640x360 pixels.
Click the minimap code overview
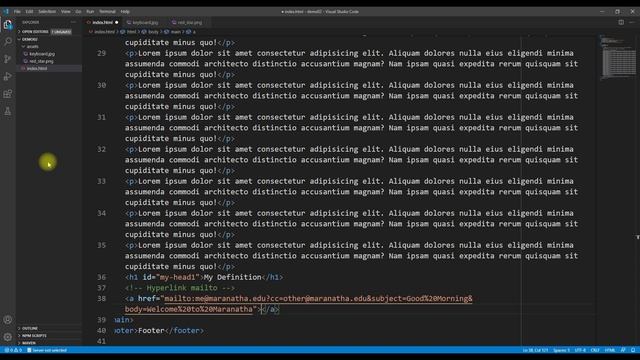click(618, 57)
